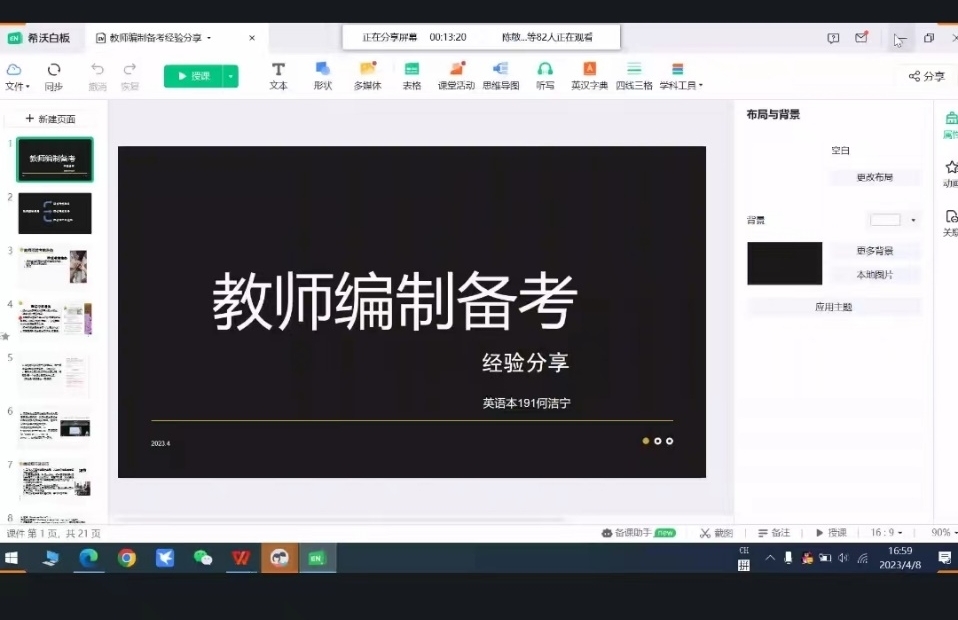The image size is (958, 620).
Task: Open the 16:9 aspect ratio dropdown
Action: pos(887,533)
